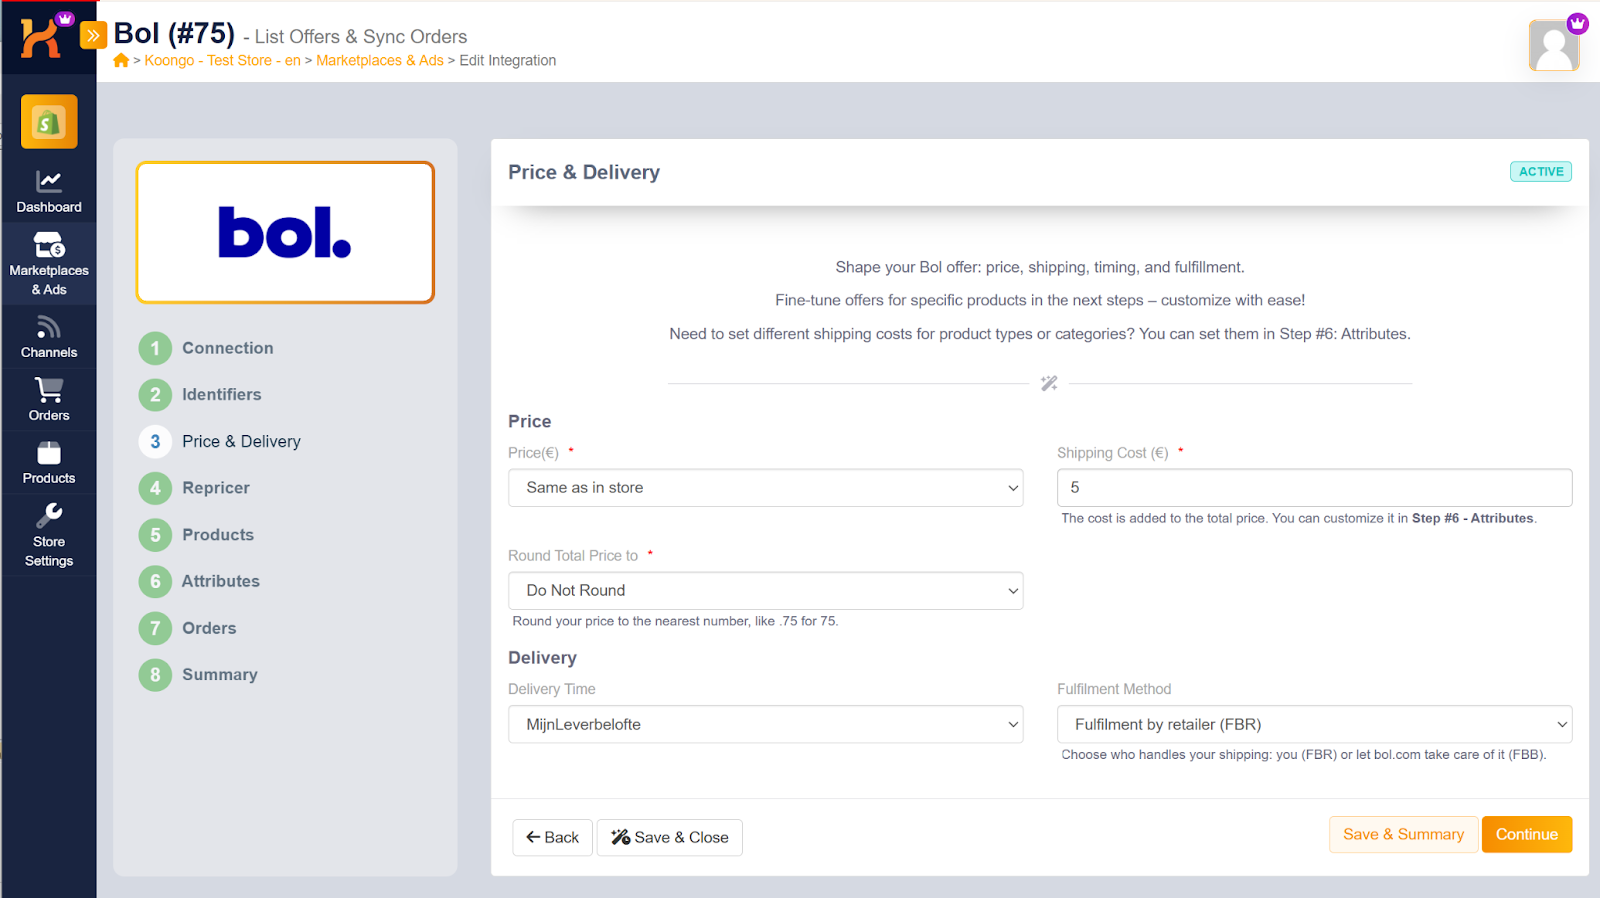Open Koongo - Test Store - en breadcrumb
1600x898 pixels.
click(x=222, y=61)
